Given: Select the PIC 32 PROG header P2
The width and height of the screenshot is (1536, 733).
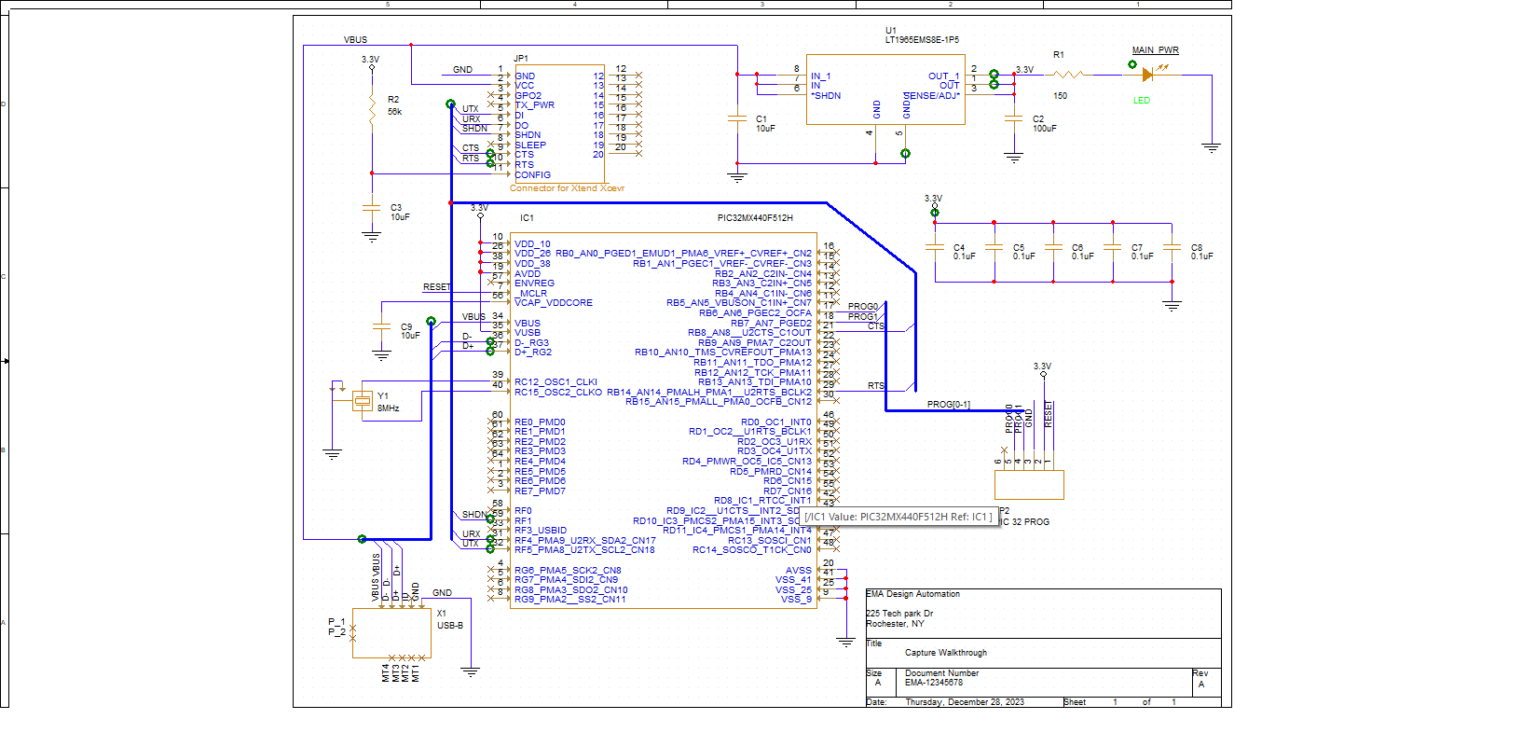Looking at the screenshot, I should (x=1028, y=482).
